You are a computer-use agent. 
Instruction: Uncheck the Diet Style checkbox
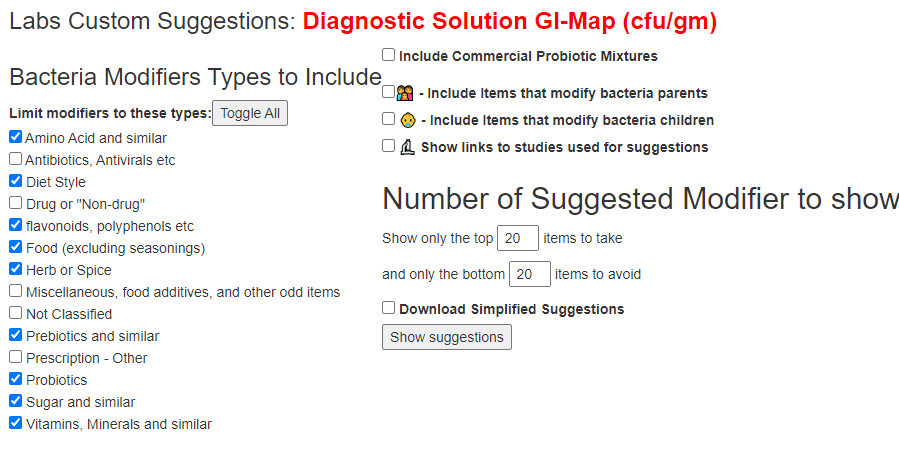point(15,181)
